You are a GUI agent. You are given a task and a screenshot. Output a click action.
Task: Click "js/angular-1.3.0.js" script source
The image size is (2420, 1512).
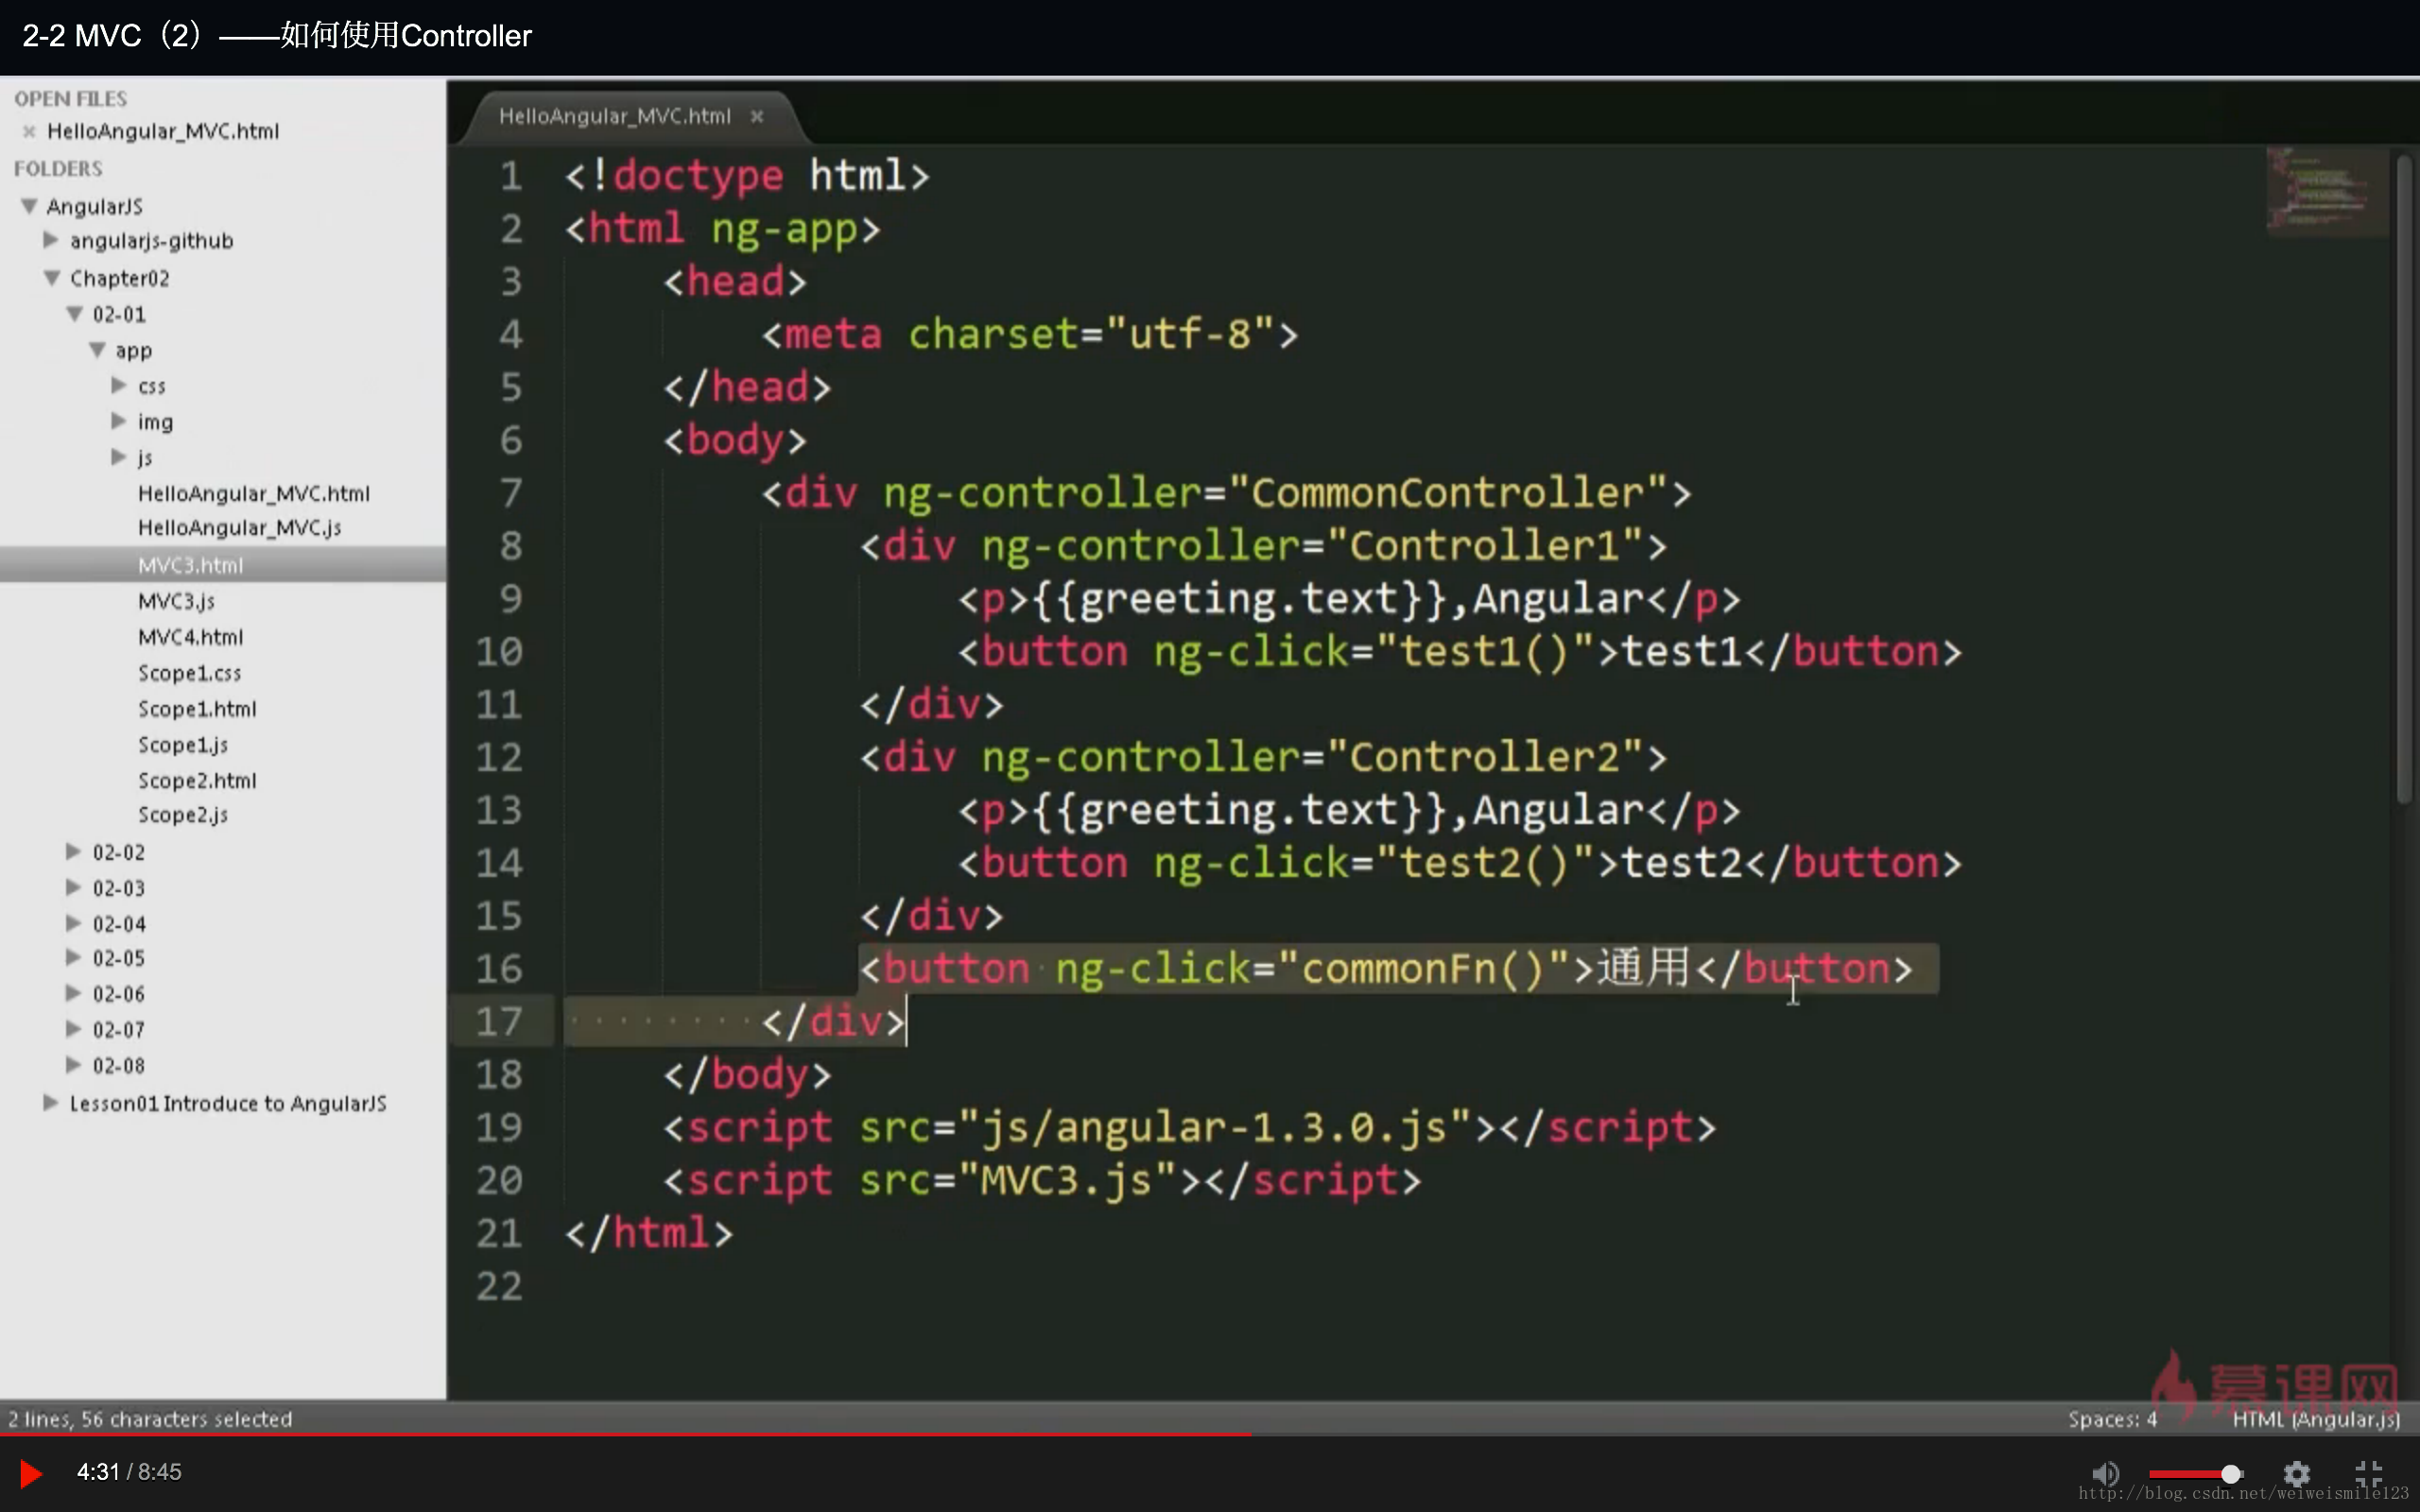(x=1213, y=1128)
